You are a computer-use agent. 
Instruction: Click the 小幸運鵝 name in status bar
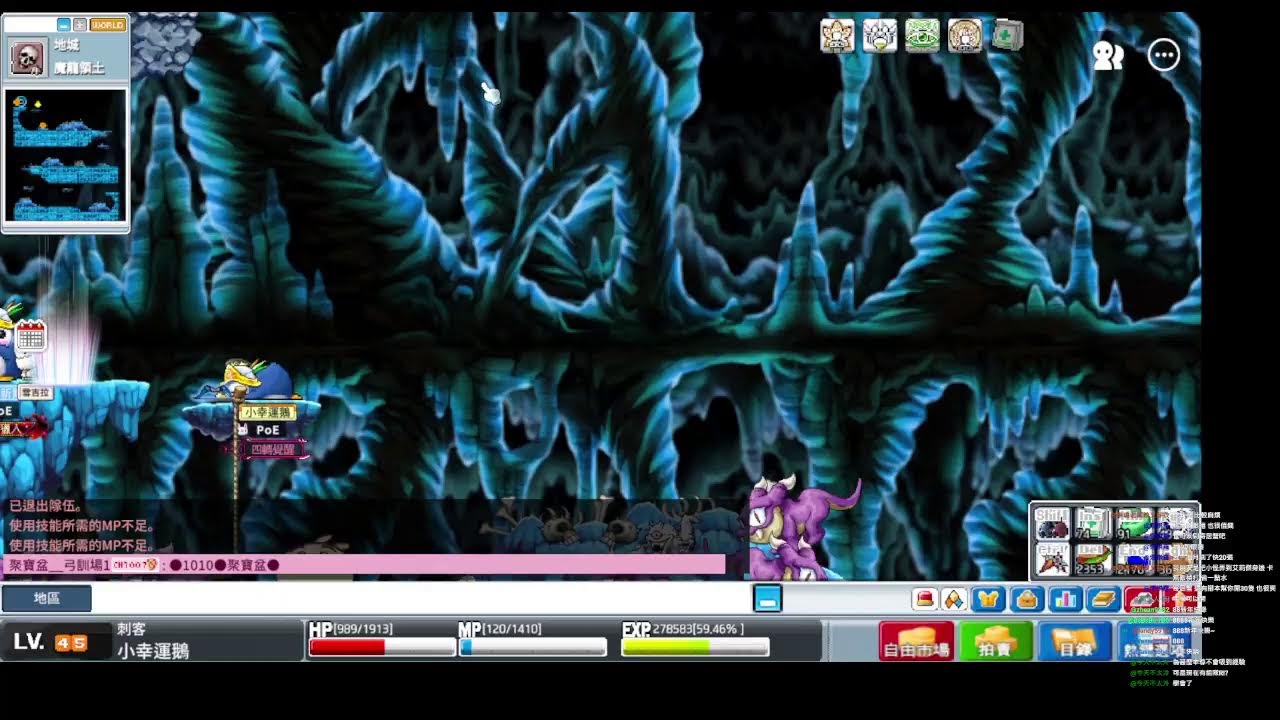pos(153,650)
